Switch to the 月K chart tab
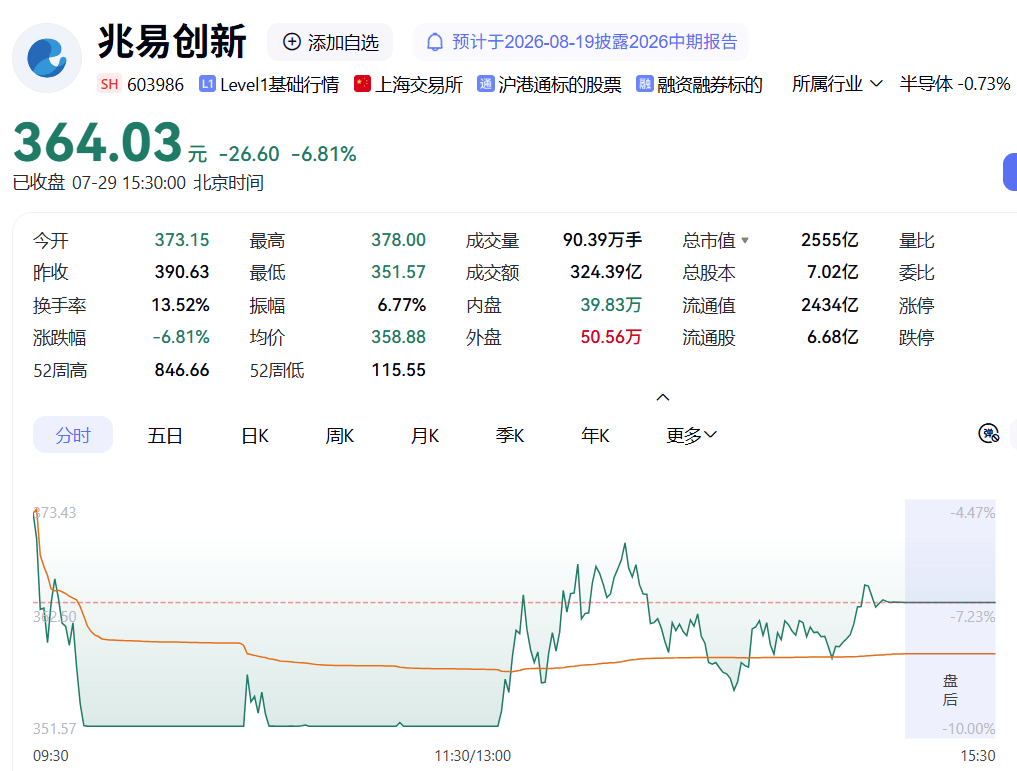Image resolution: width=1017 pixels, height=771 pixels. [x=425, y=435]
